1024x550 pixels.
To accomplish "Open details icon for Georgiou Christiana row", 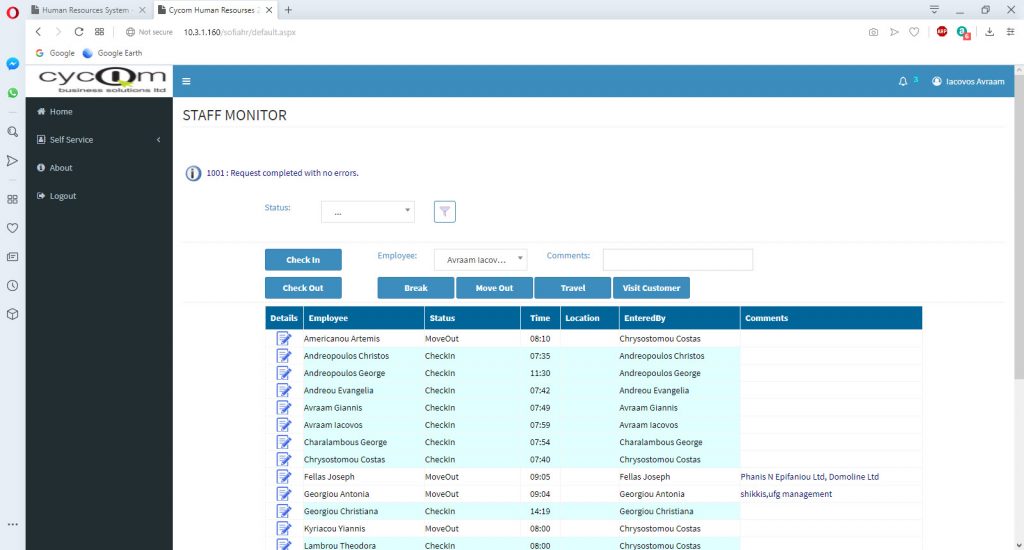I will tap(283, 511).
